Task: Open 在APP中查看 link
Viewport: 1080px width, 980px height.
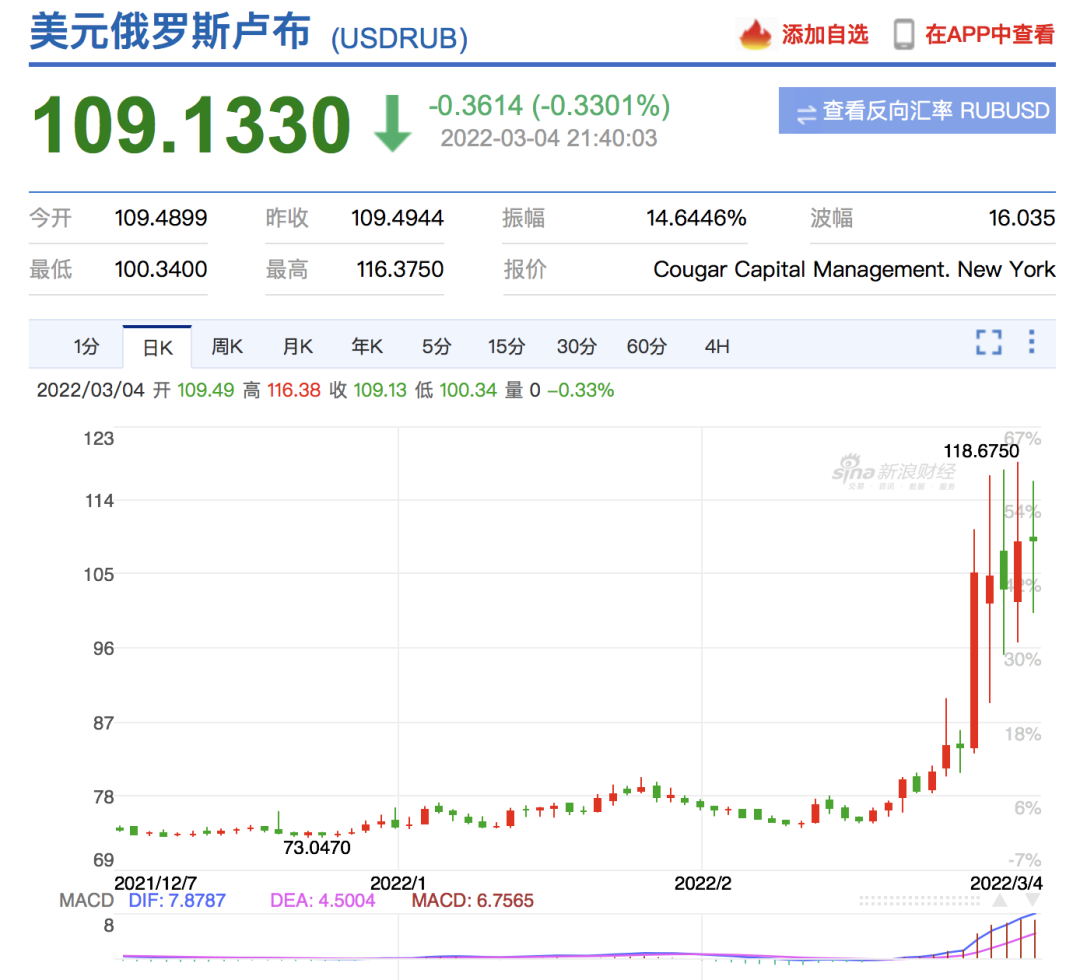Action: (989, 34)
